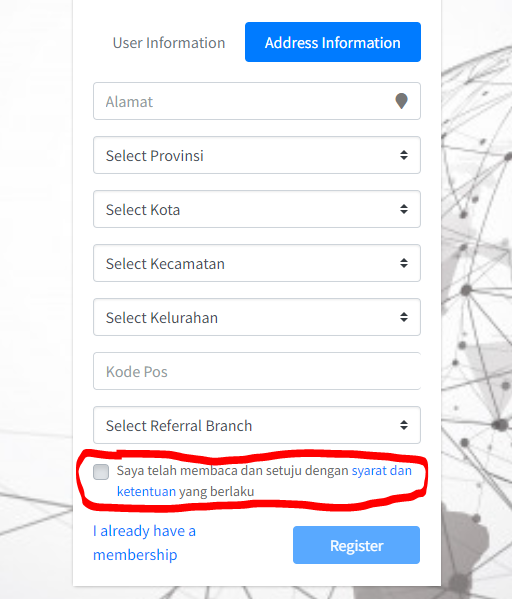Click the sort arrows on Select Kelurahan
This screenshot has width=512, height=599.
coord(404,317)
